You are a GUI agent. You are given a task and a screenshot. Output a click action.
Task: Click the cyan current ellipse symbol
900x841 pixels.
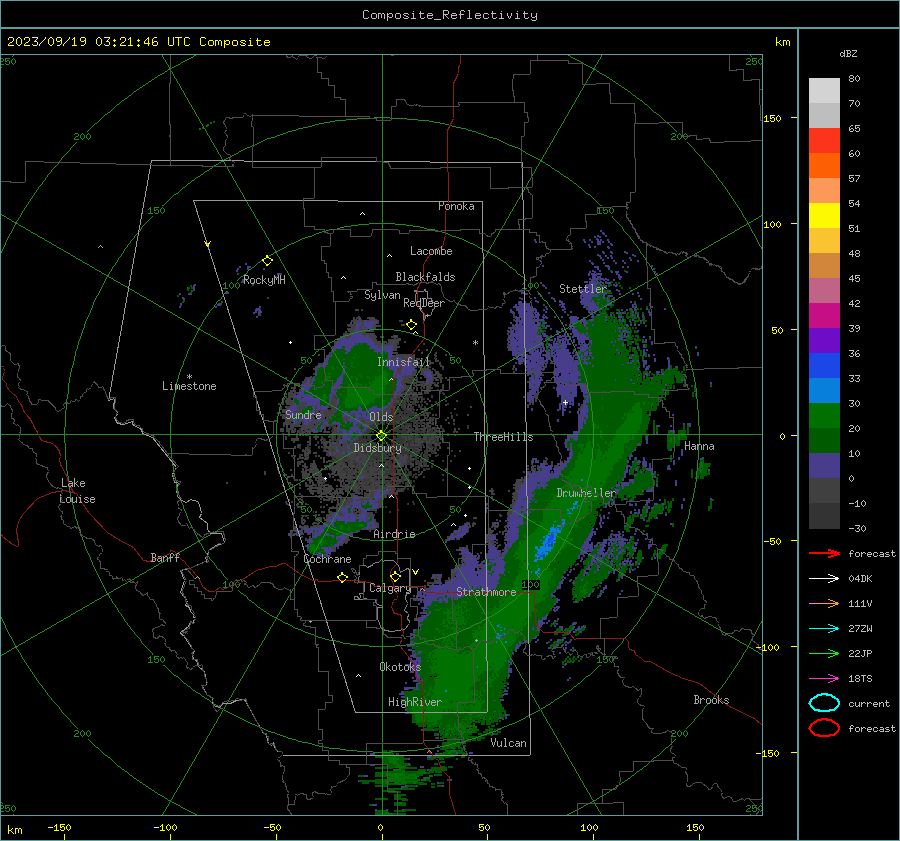click(x=824, y=703)
